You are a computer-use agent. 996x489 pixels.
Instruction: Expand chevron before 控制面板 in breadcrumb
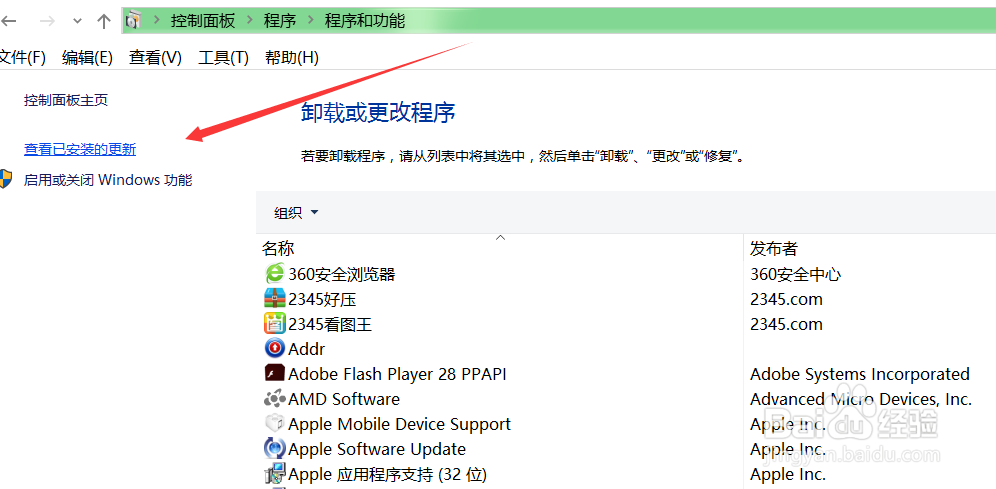(x=156, y=21)
